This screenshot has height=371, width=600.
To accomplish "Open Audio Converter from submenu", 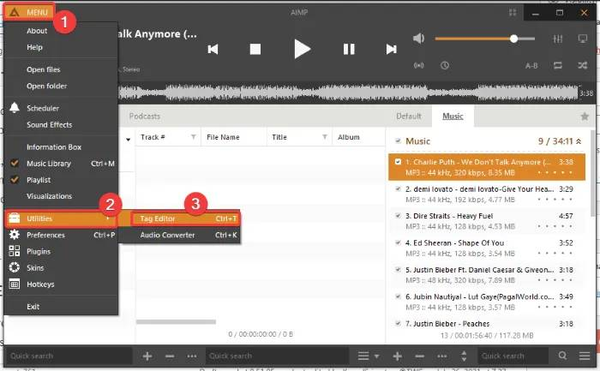I will click(x=185, y=235).
